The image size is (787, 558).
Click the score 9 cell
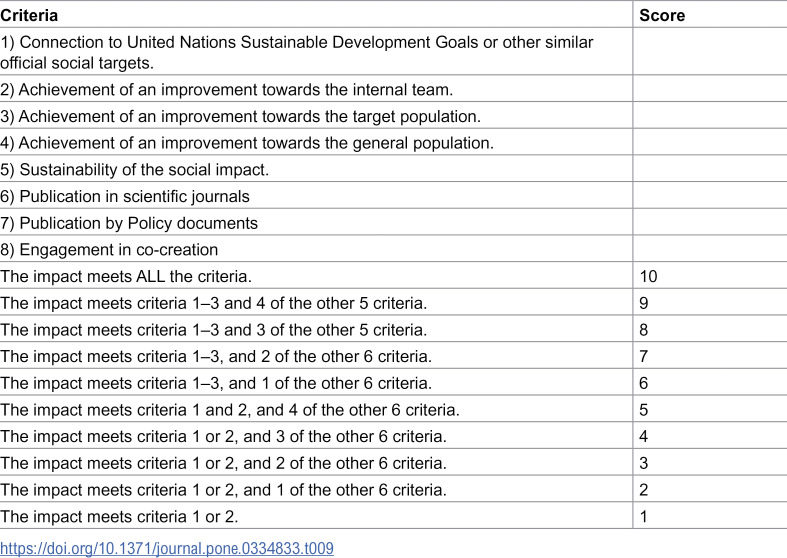point(710,302)
